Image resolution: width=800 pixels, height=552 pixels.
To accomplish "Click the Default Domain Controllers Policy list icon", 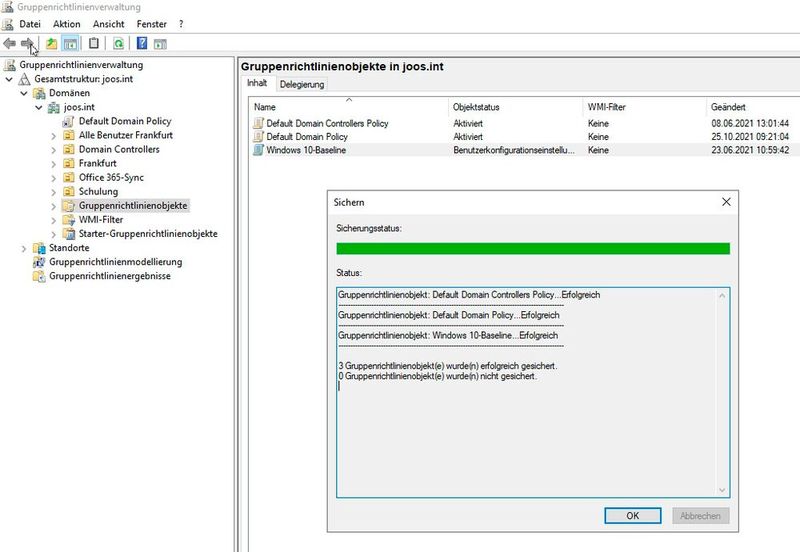I will (259, 123).
